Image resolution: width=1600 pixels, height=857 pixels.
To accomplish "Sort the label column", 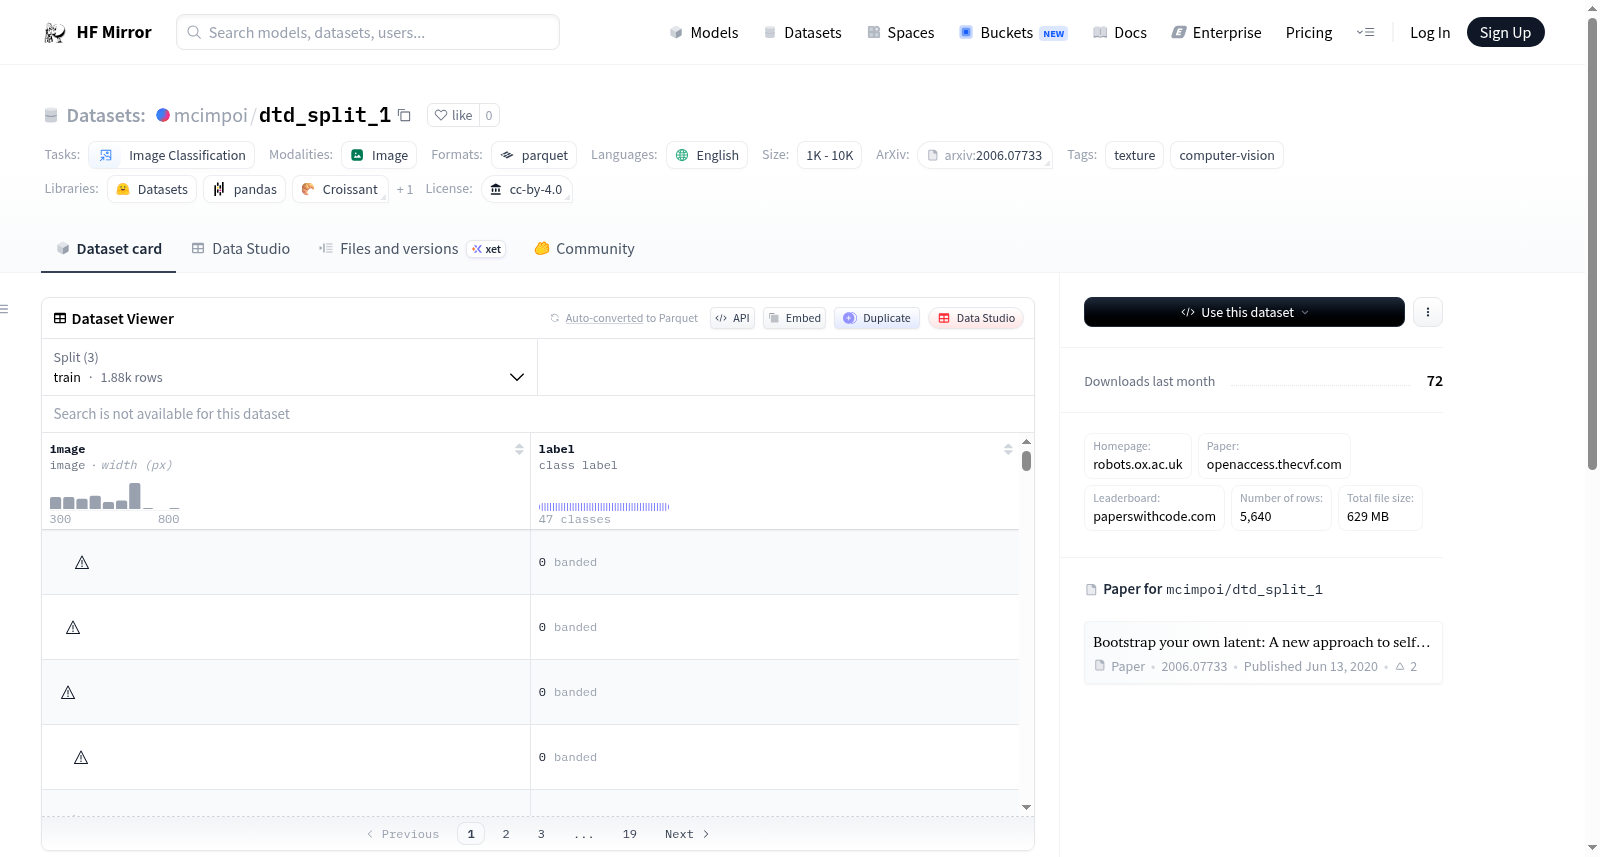I will pos(1008,450).
